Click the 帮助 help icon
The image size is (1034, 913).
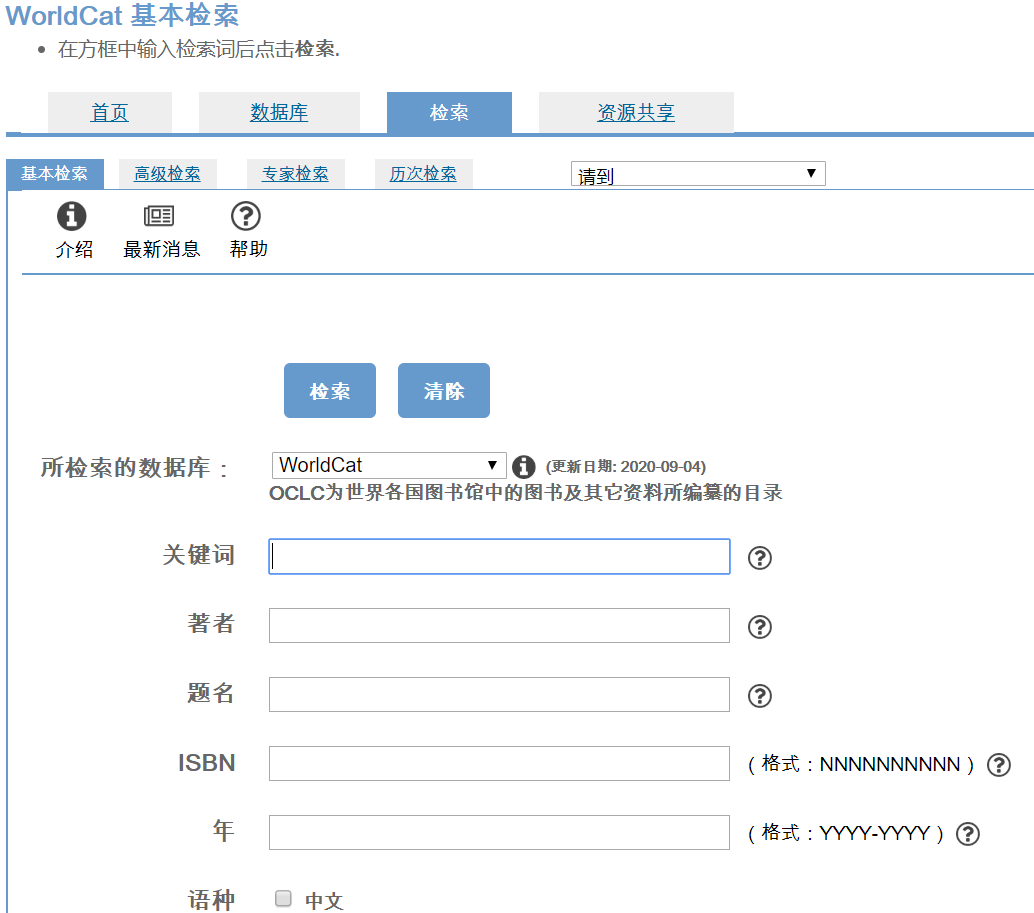(246, 216)
